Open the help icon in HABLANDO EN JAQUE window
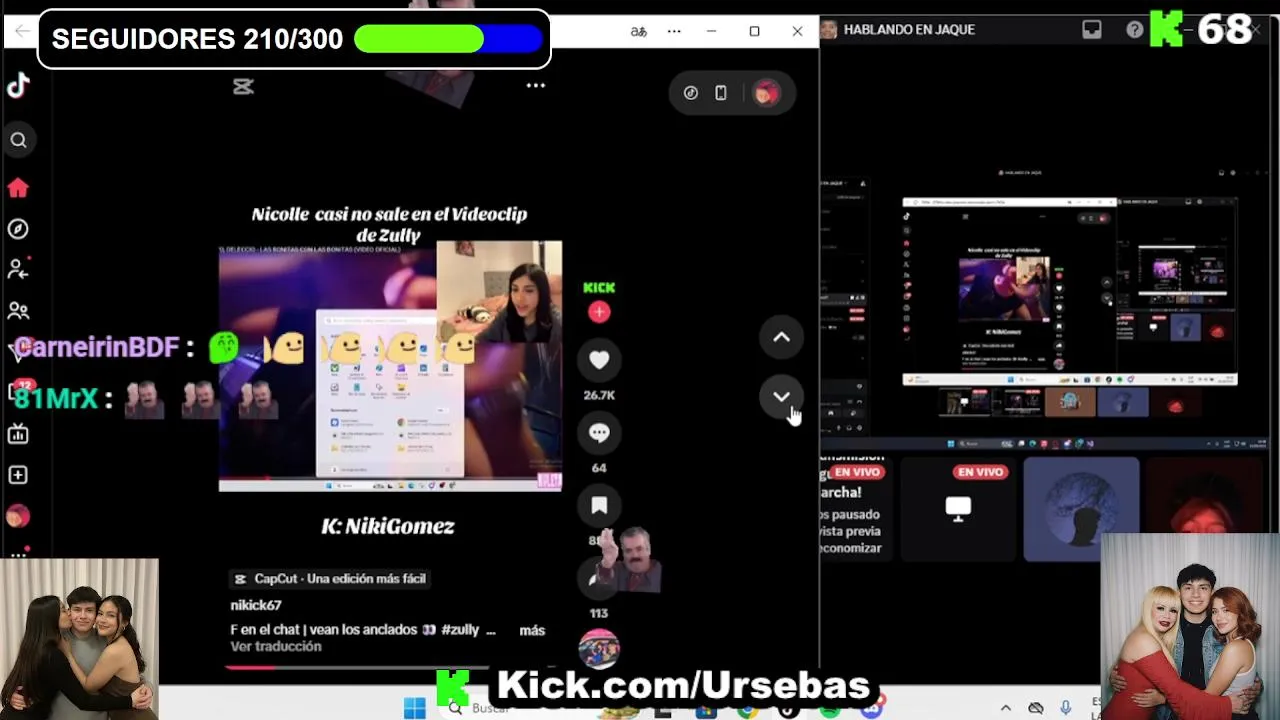 pos(1134,30)
